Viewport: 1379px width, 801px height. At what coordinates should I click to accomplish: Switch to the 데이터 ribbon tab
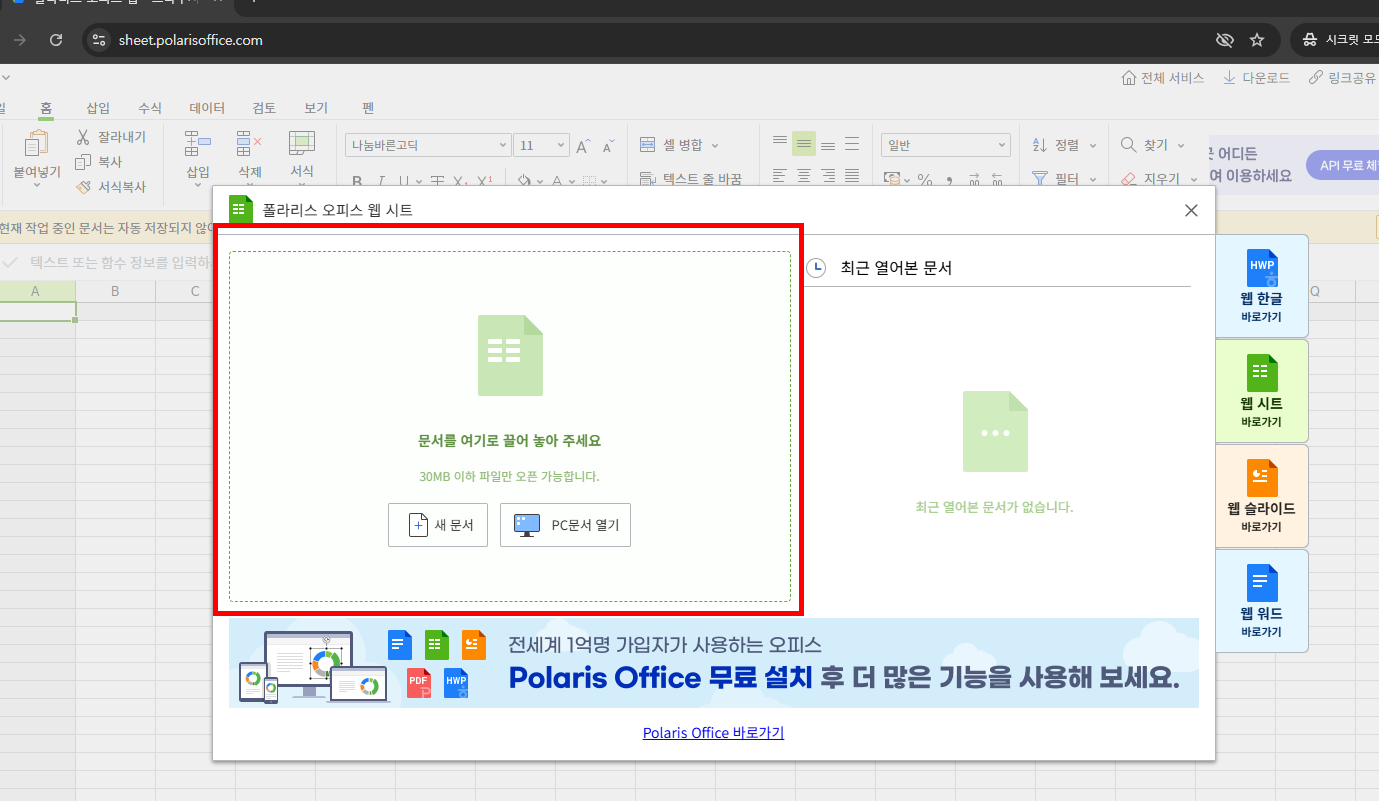206,107
